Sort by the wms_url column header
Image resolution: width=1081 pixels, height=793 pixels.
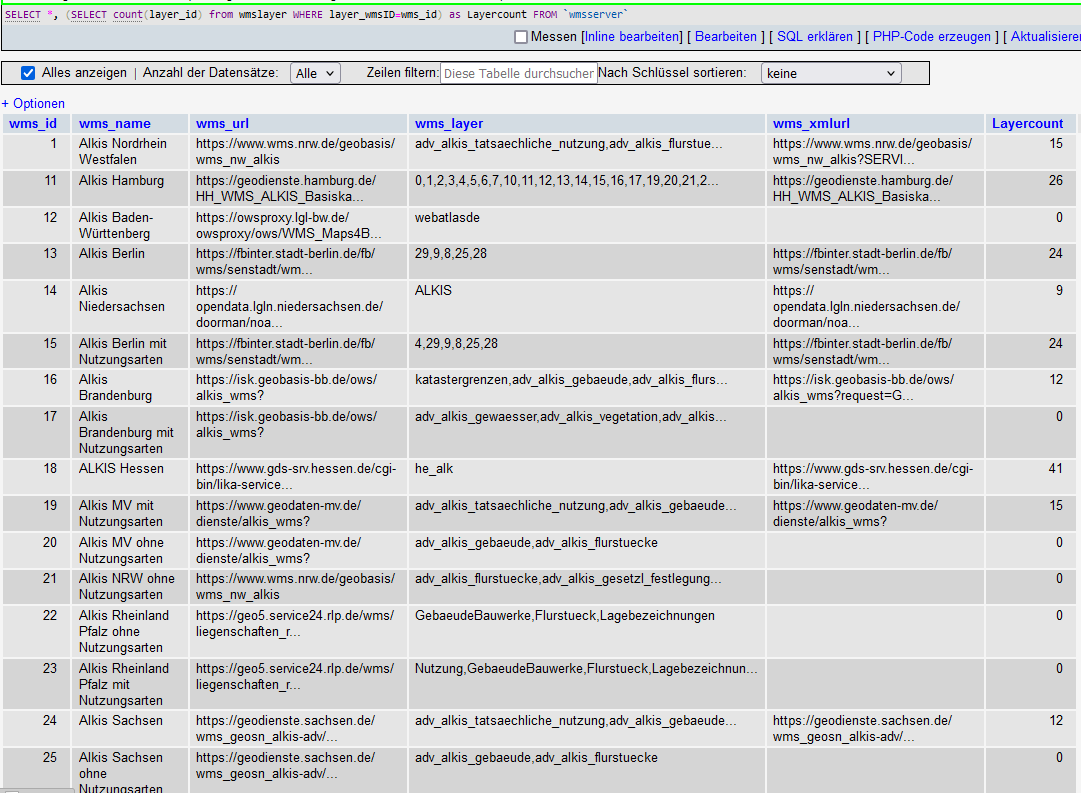[x=223, y=124]
